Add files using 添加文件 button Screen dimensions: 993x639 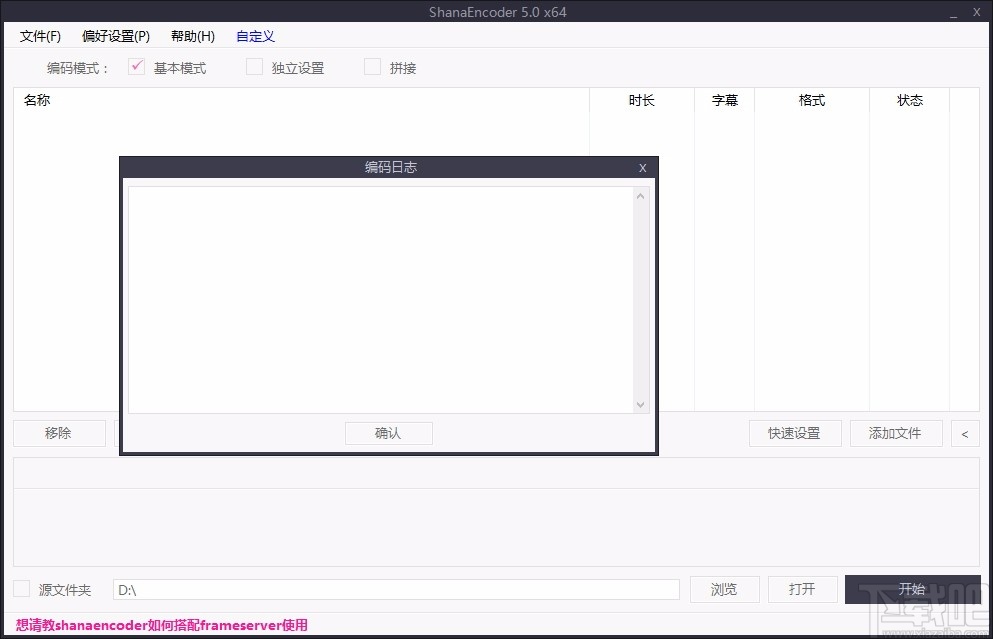coord(896,433)
